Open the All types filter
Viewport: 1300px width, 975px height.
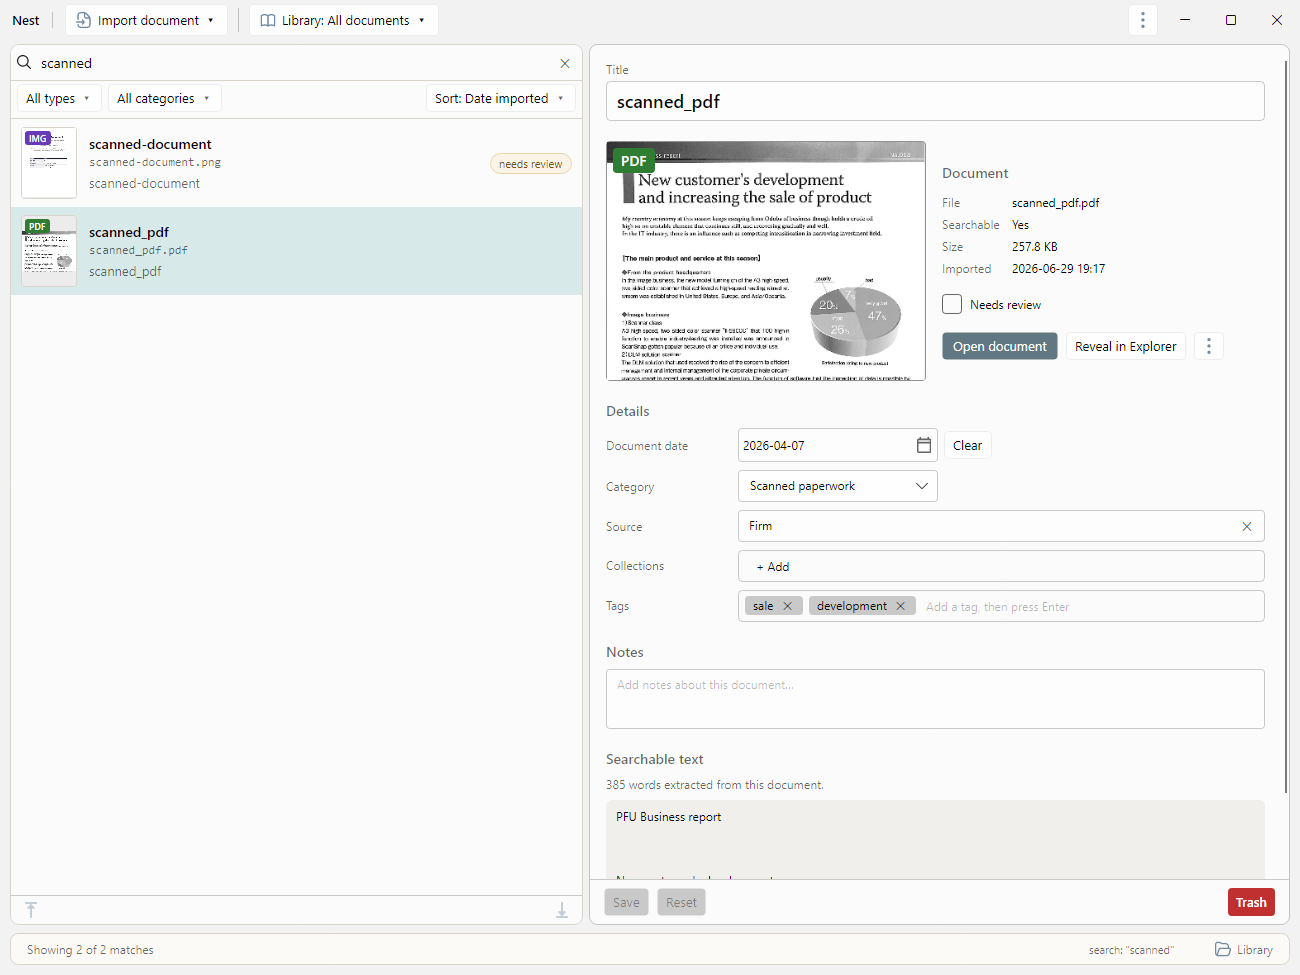[59, 98]
